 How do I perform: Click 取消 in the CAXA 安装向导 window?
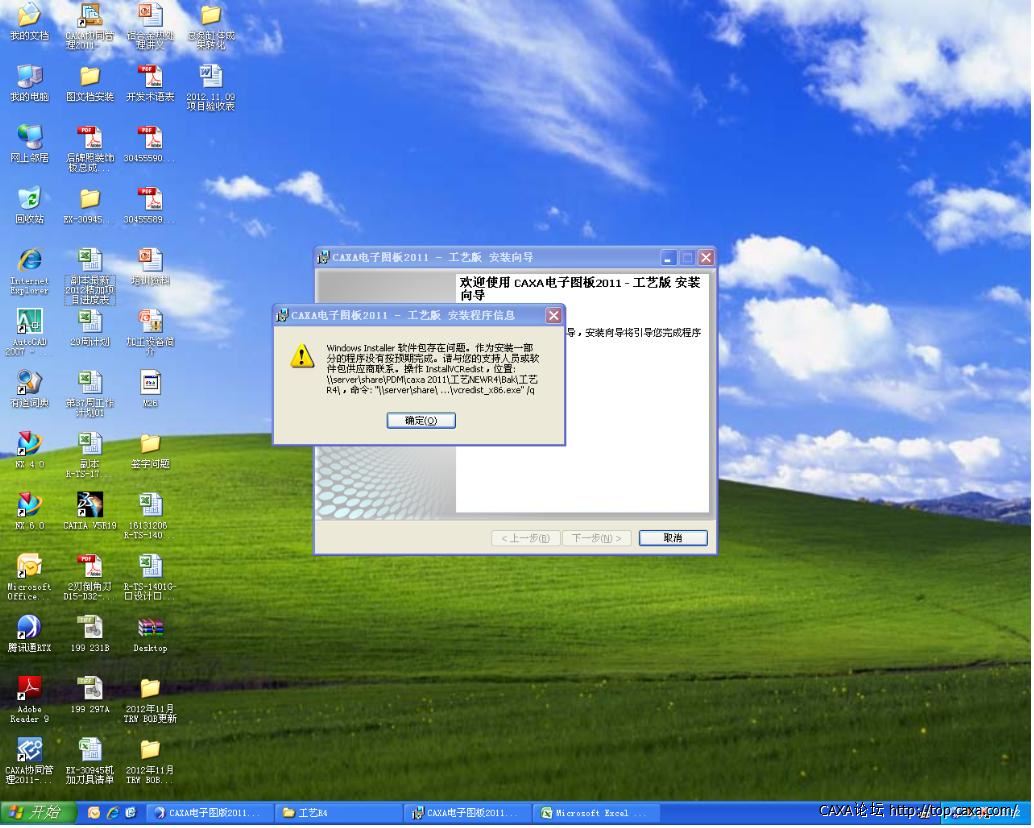(673, 538)
